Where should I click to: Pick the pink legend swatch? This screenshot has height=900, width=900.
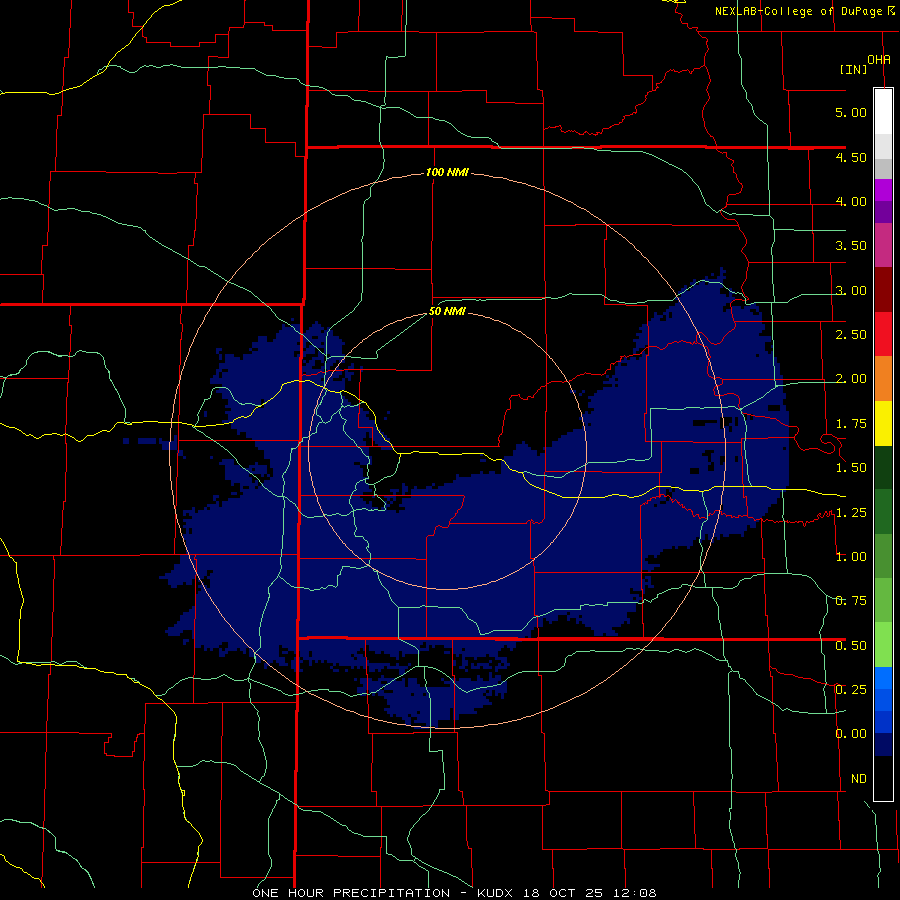pos(883,246)
